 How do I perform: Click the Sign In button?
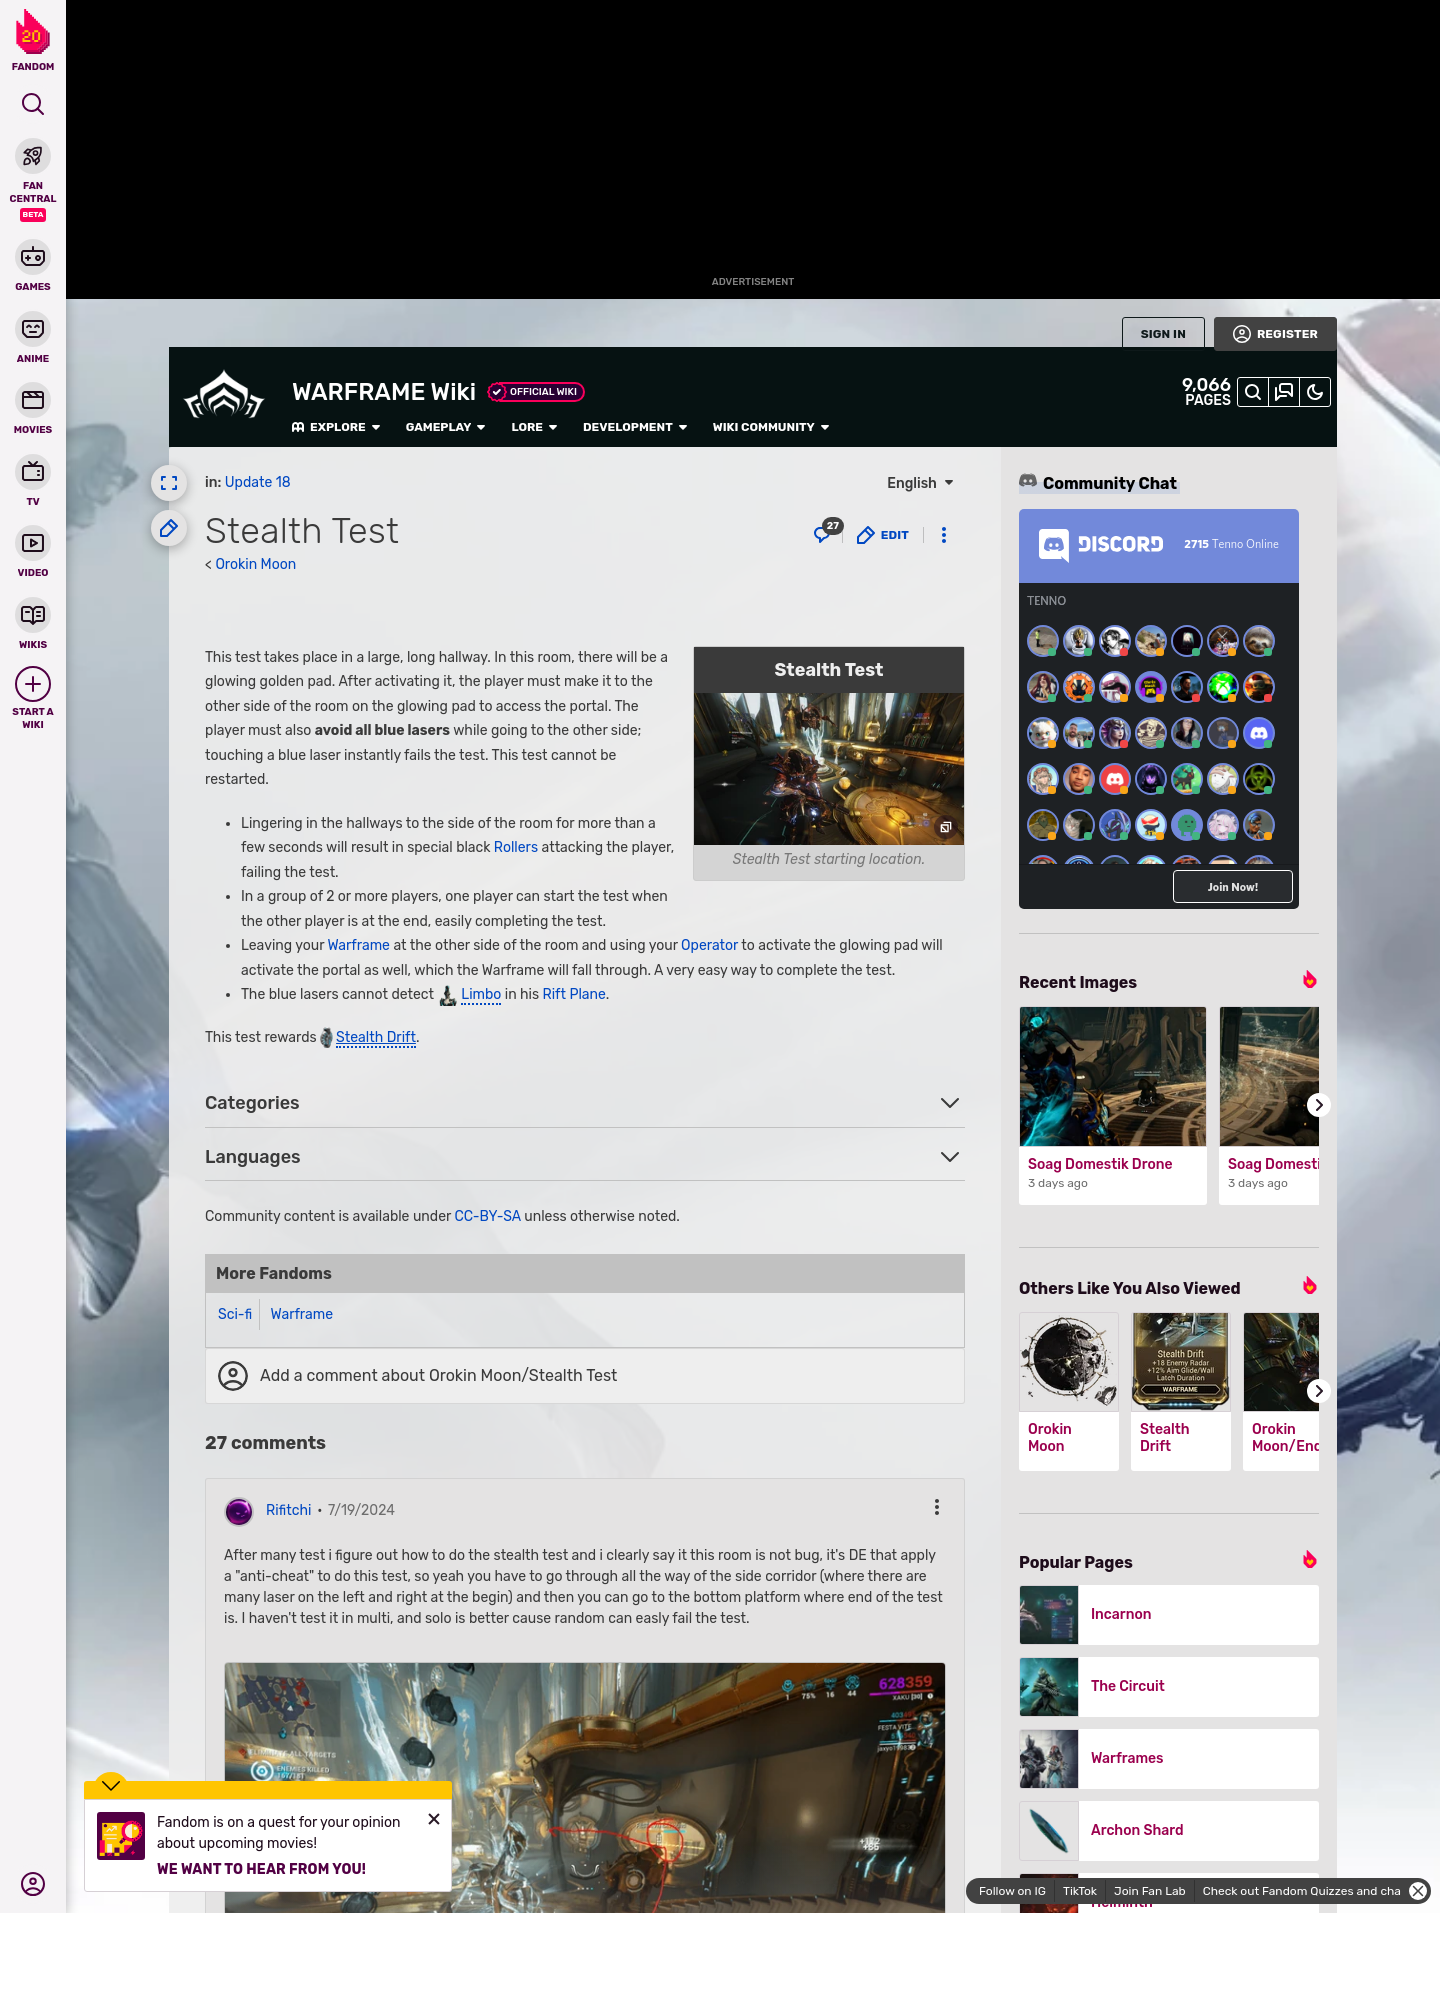point(1163,334)
